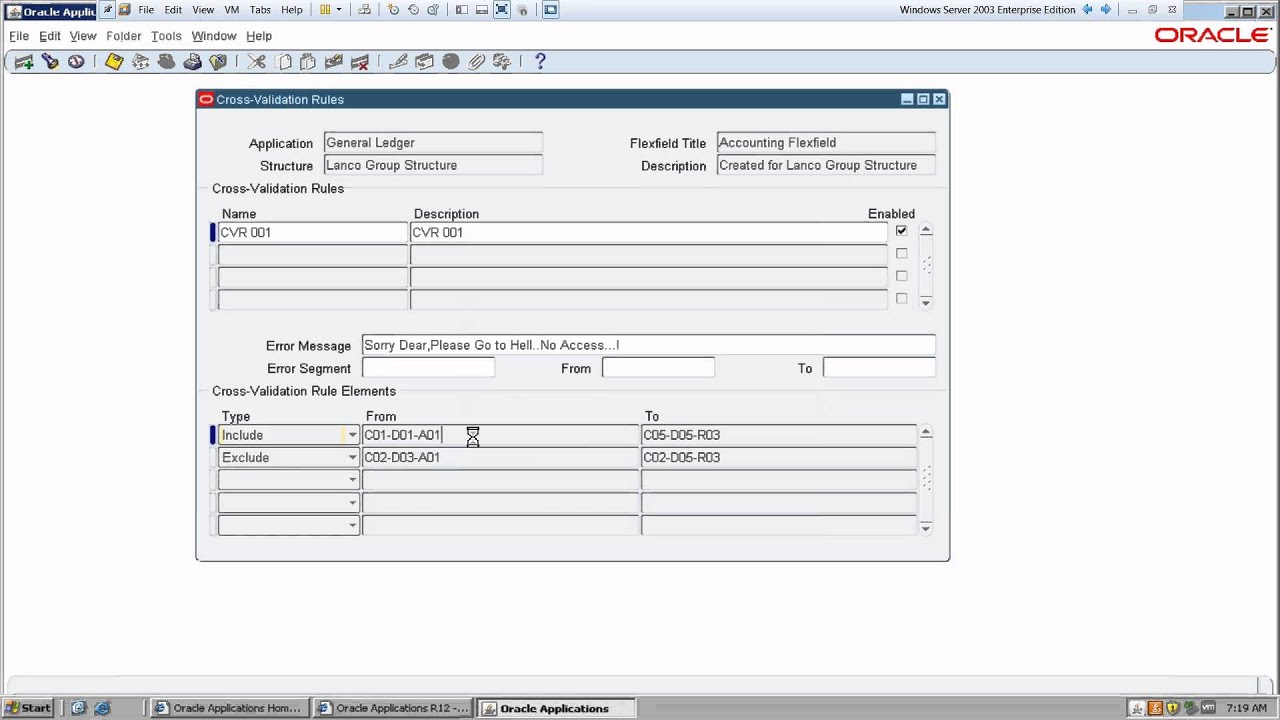Open Type dropdown in fifth element row
The image size is (1280, 720).
(352, 525)
